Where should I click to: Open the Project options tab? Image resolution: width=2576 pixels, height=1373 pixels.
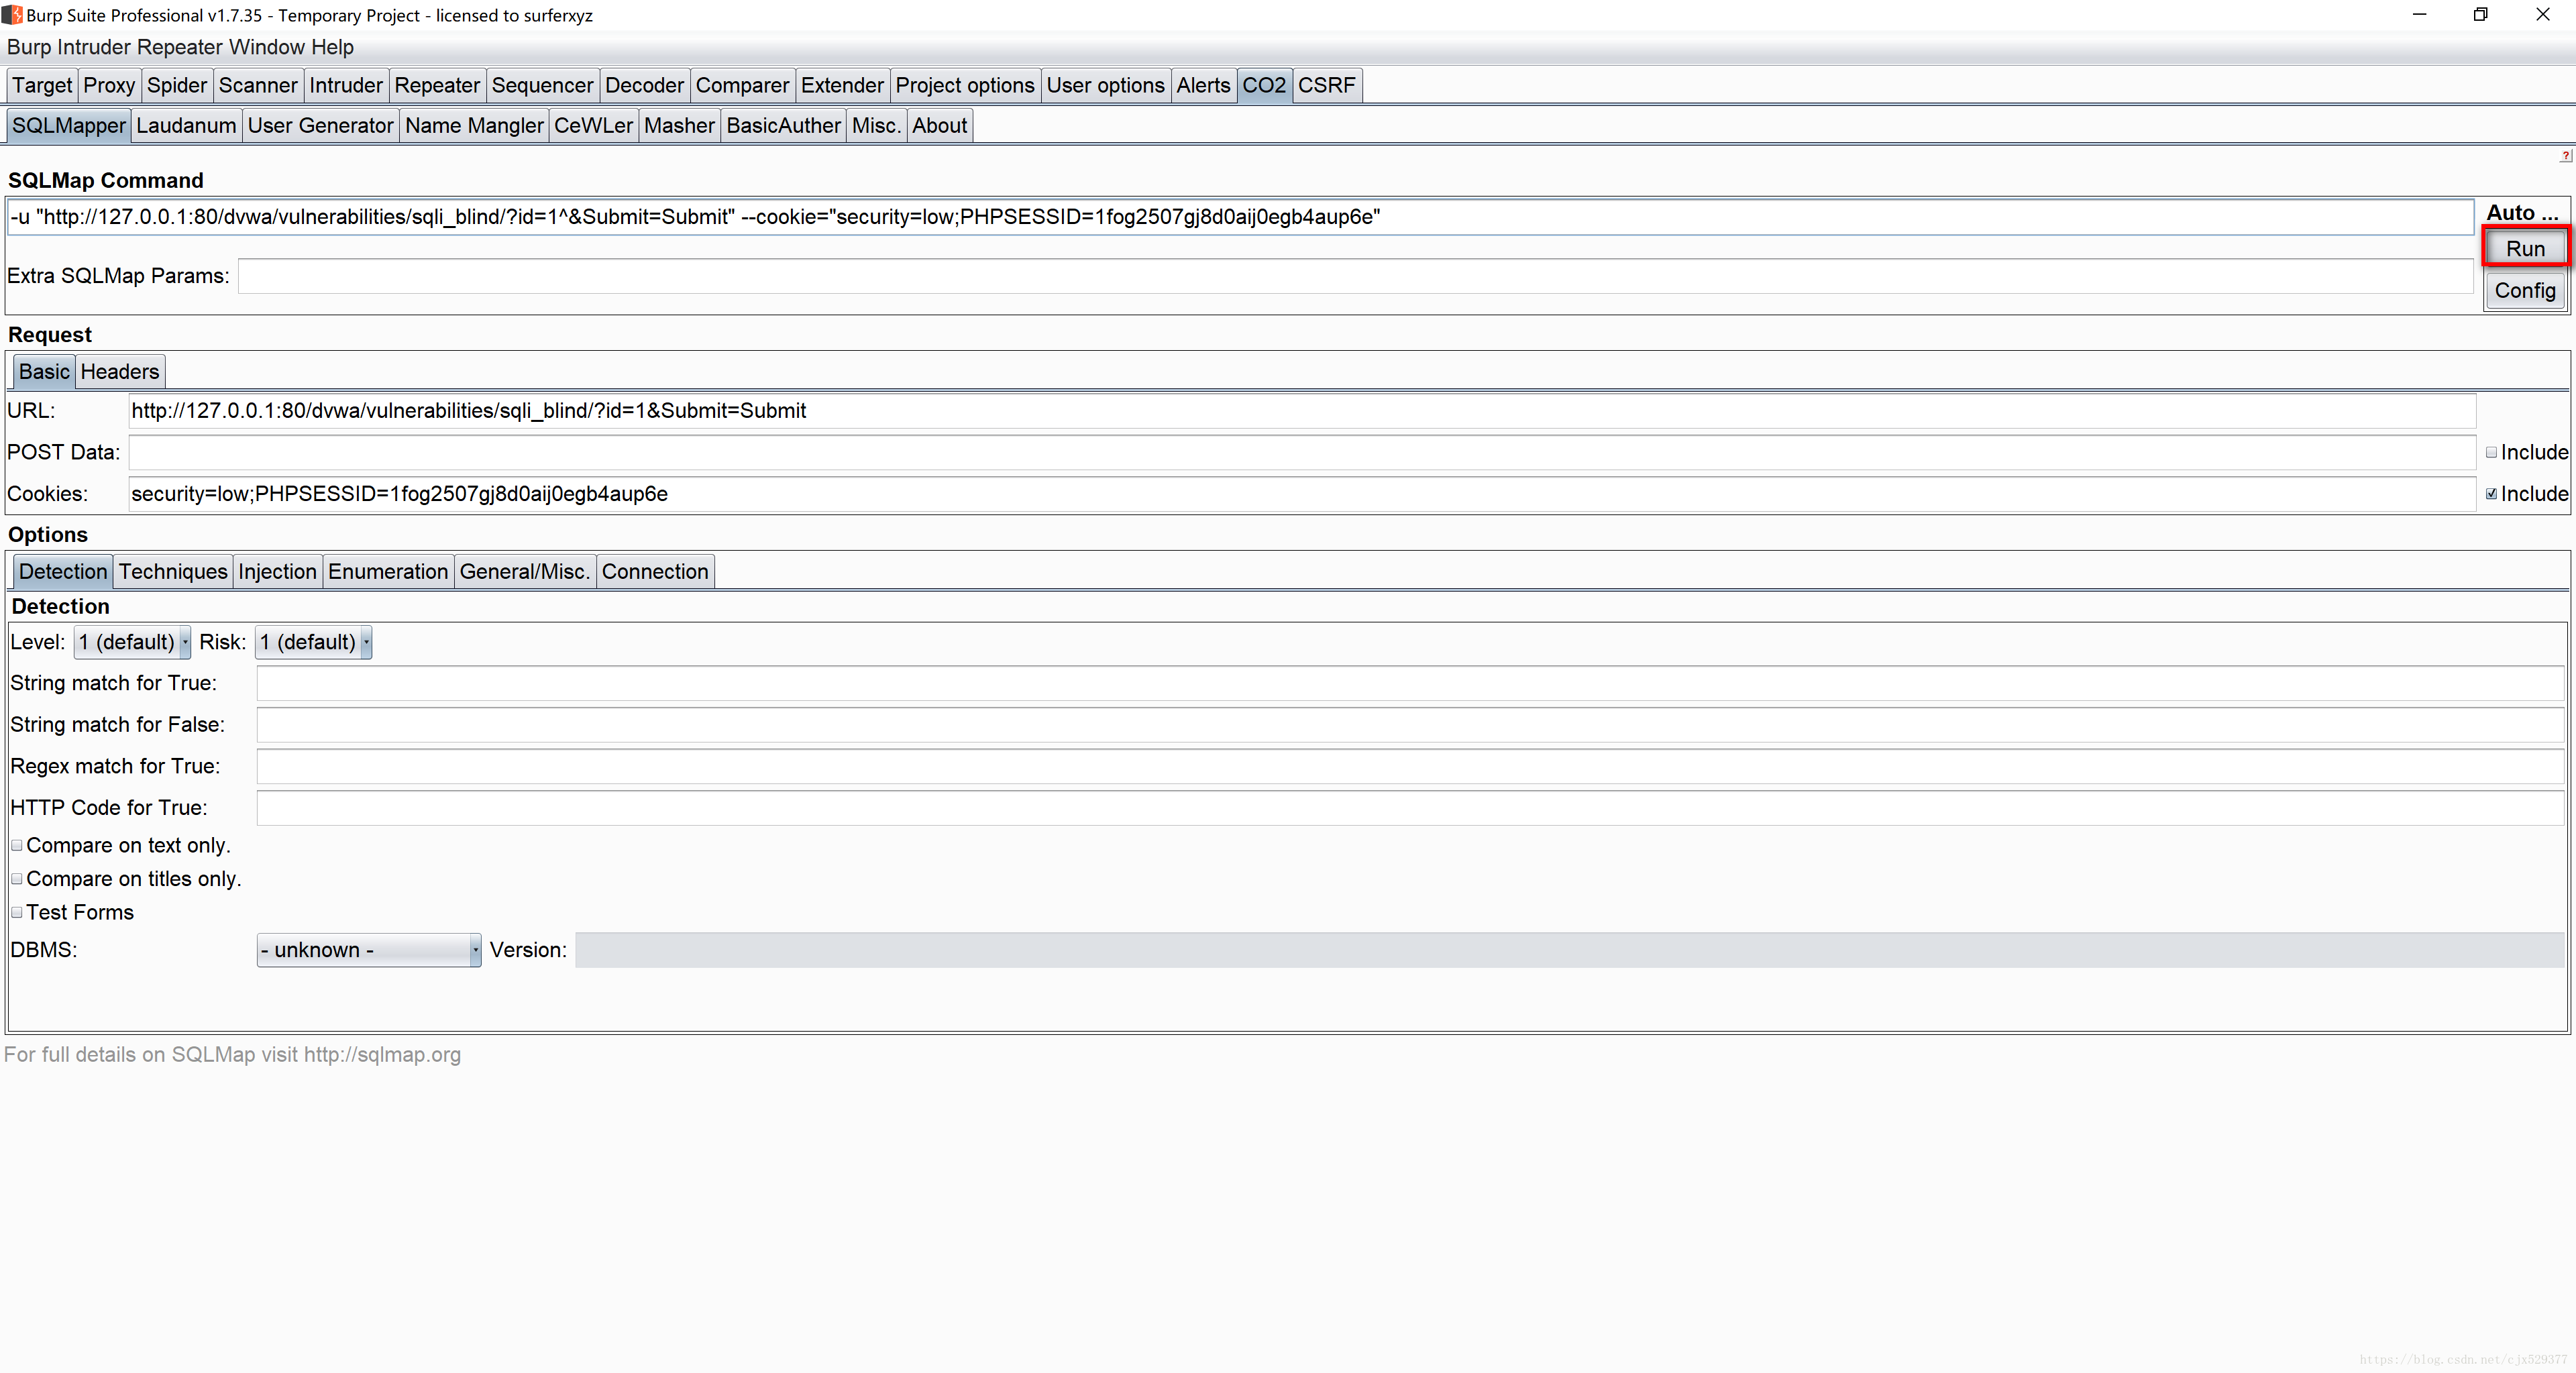(965, 85)
